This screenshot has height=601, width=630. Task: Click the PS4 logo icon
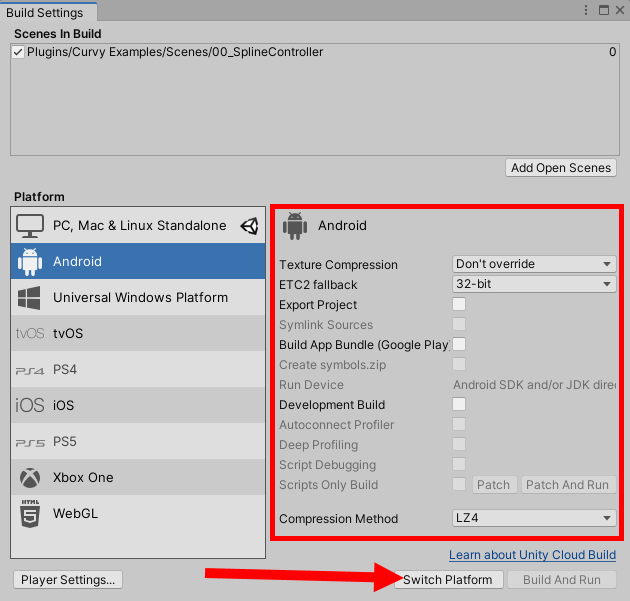click(x=30, y=370)
